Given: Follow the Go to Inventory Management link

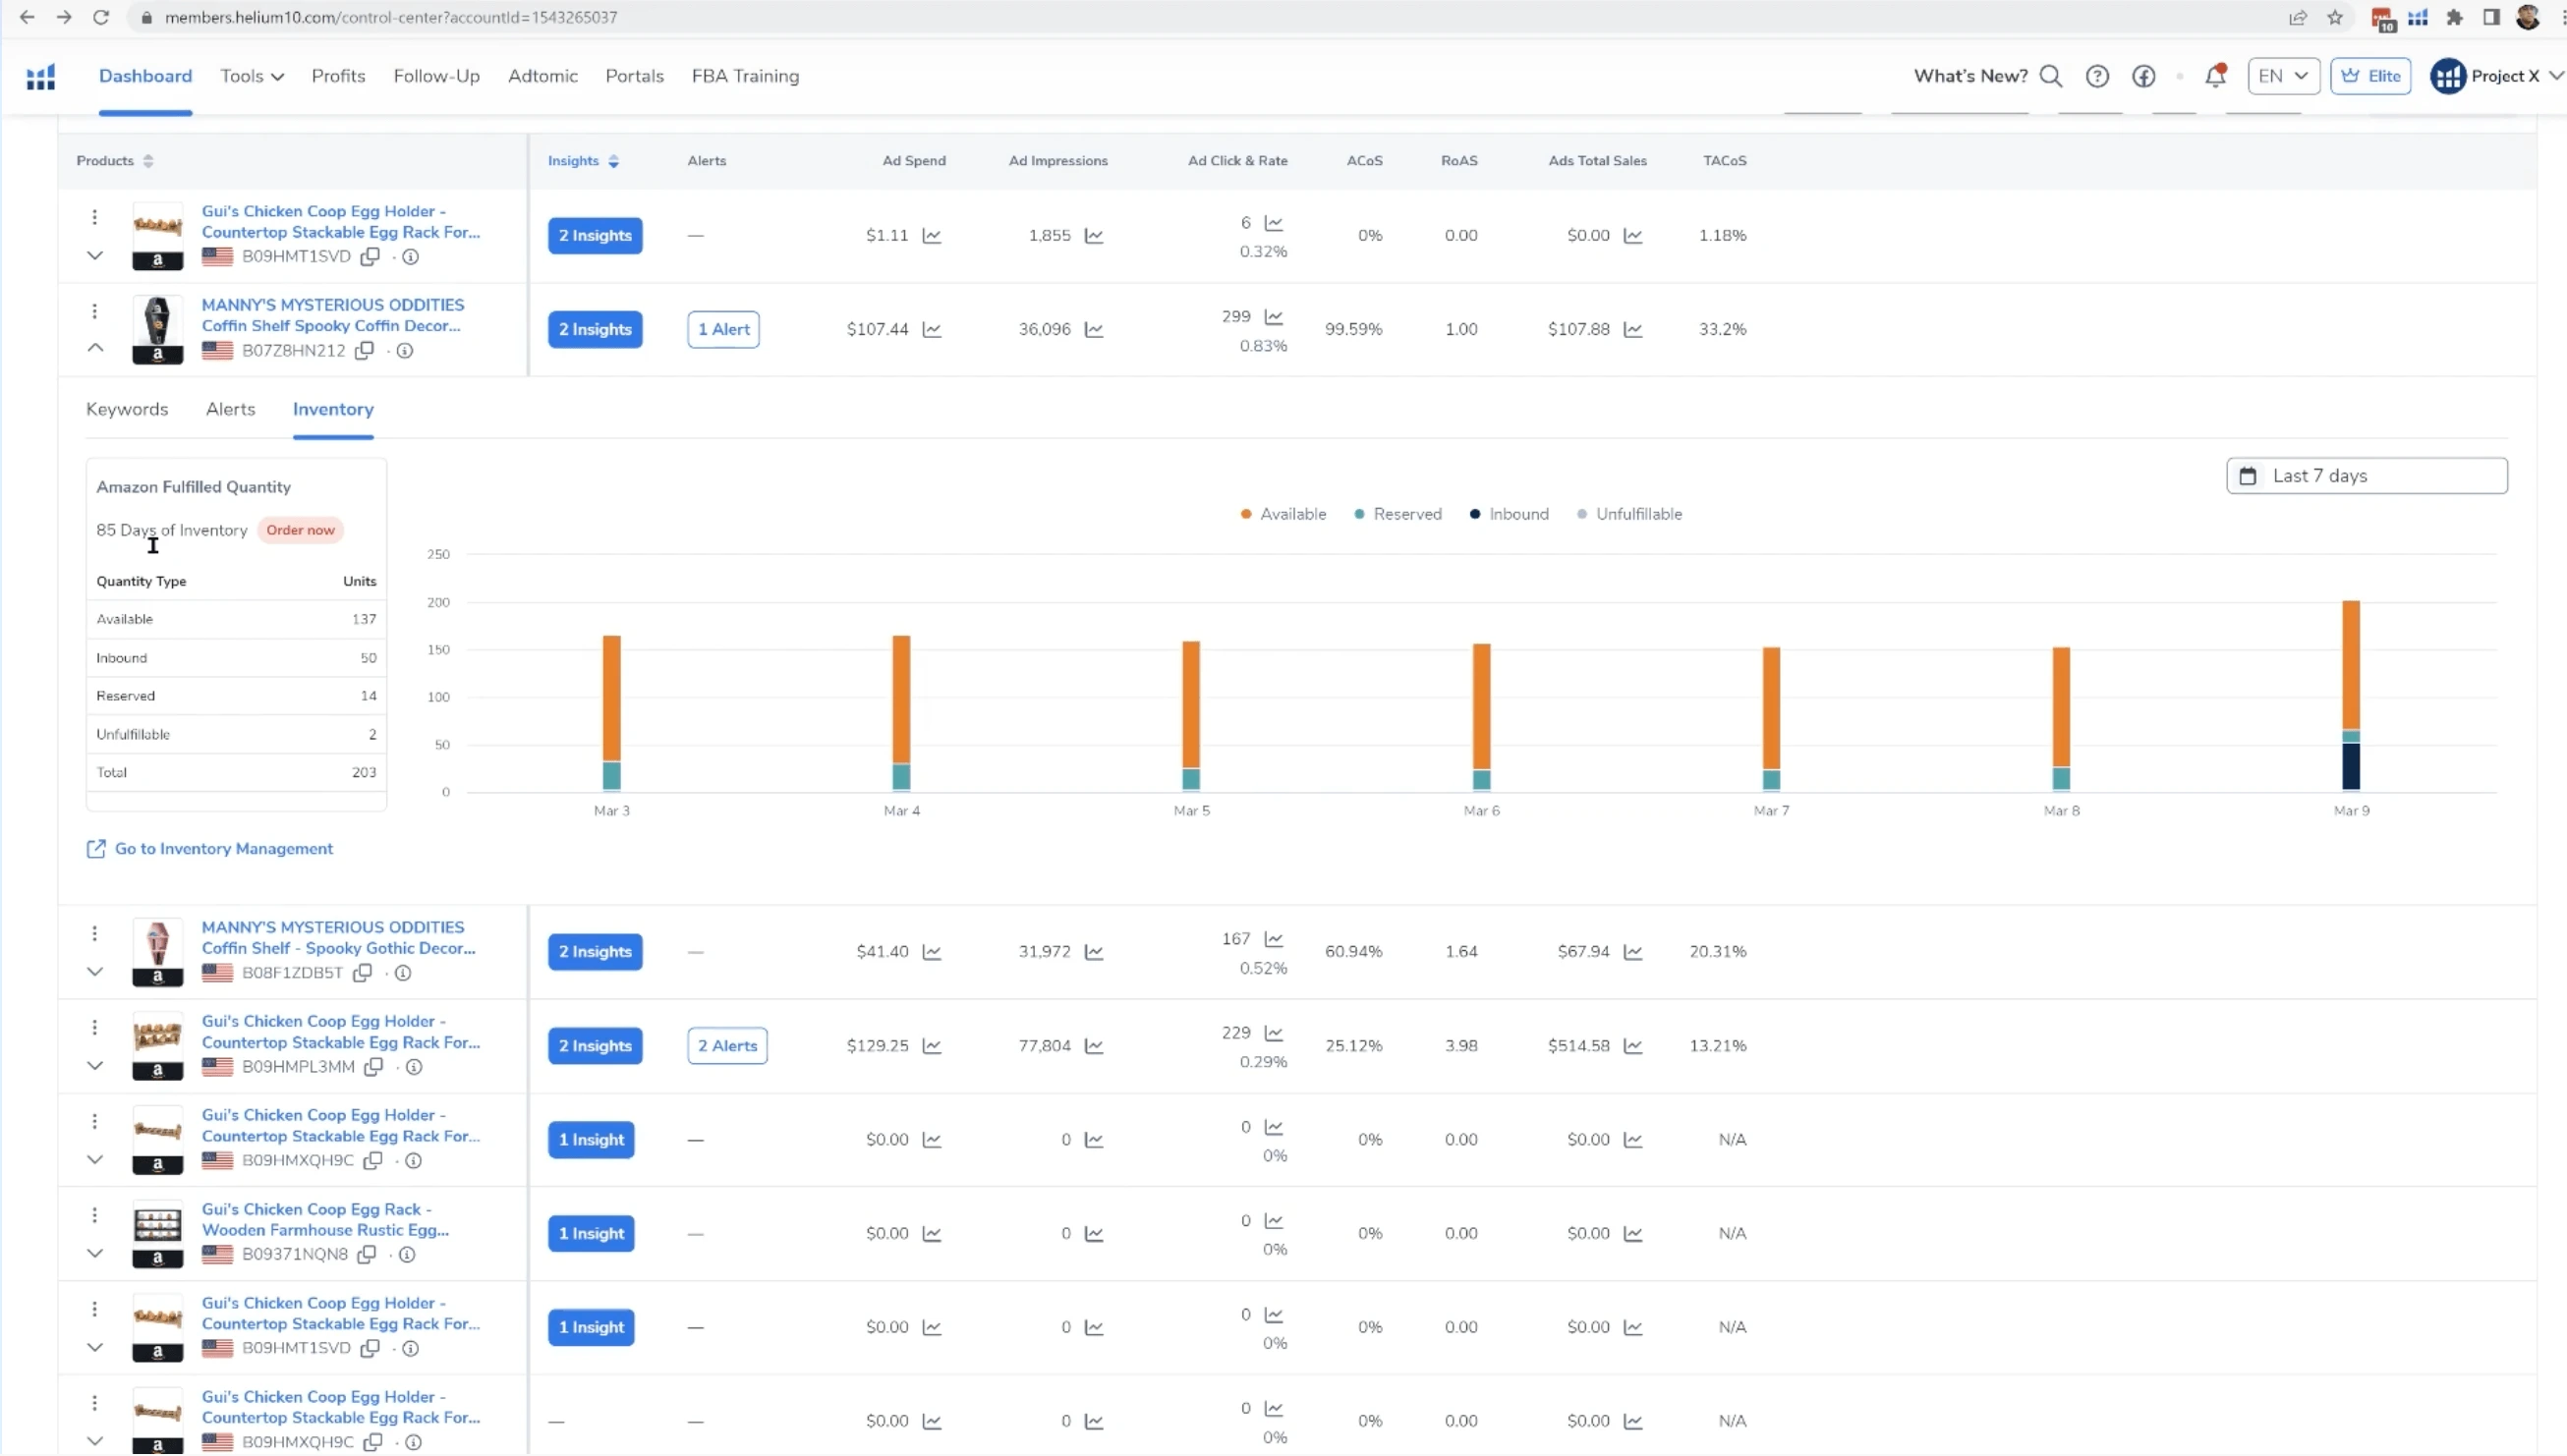Looking at the screenshot, I should pos(222,848).
